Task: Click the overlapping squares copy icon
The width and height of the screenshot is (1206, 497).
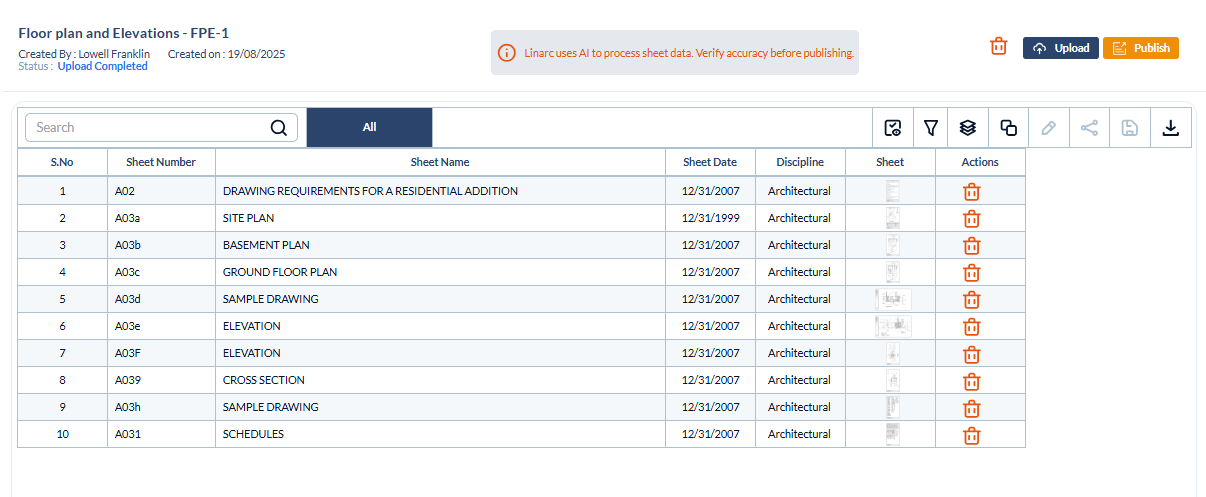Action: point(1009,128)
